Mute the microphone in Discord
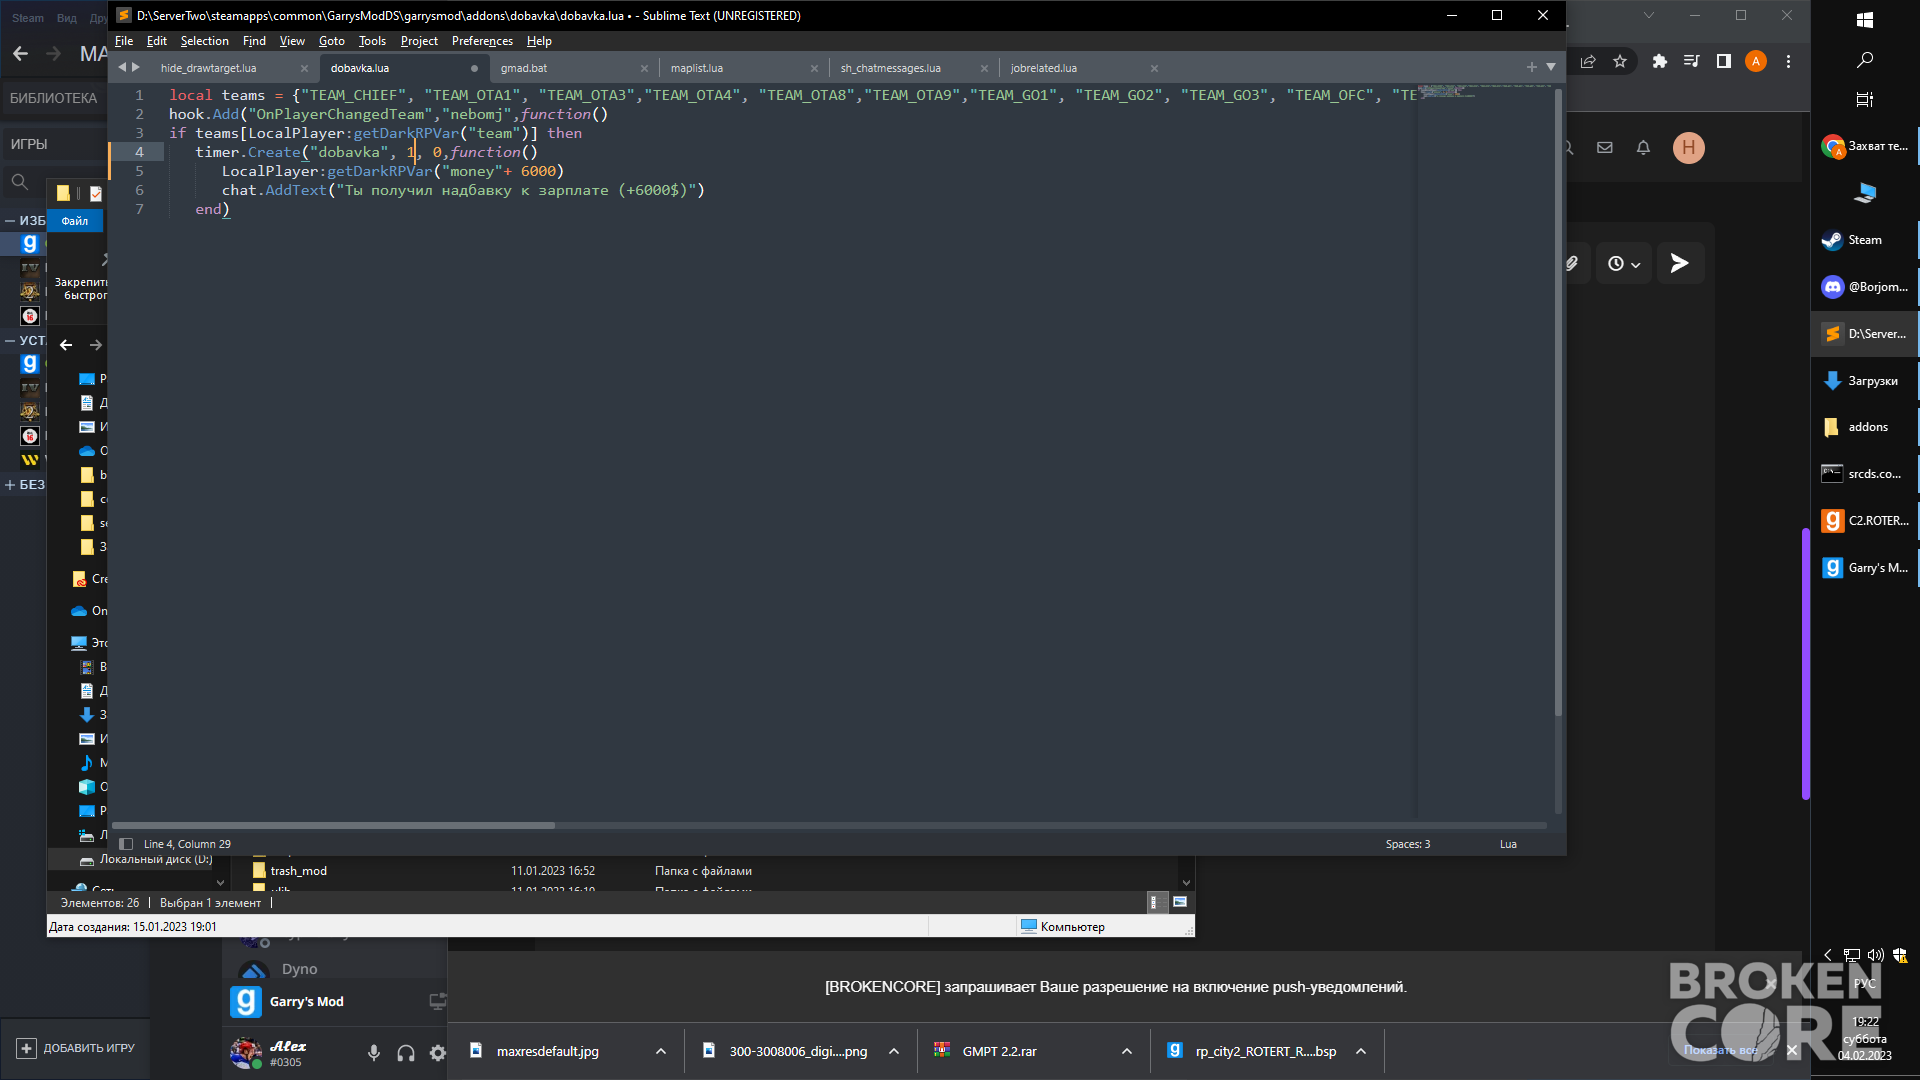The height and width of the screenshot is (1080, 1920). click(x=373, y=1053)
